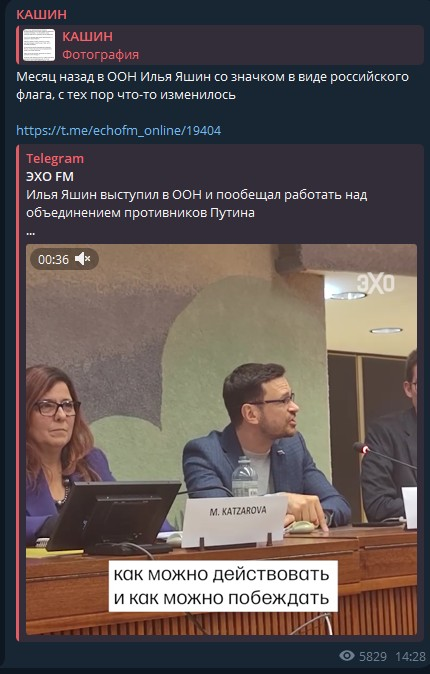The width and height of the screenshot is (430, 674).
Task: Open the replied photo thumbnail
Action: coord(39,45)
